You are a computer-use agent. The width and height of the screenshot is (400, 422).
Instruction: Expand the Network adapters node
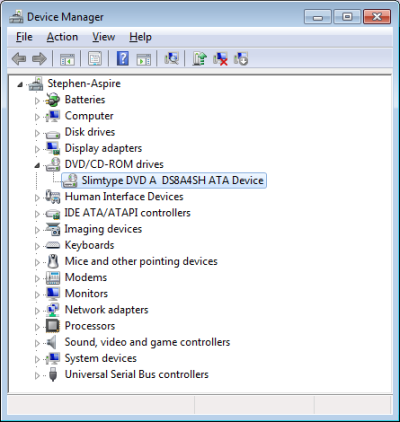click(x=37, y=311)
